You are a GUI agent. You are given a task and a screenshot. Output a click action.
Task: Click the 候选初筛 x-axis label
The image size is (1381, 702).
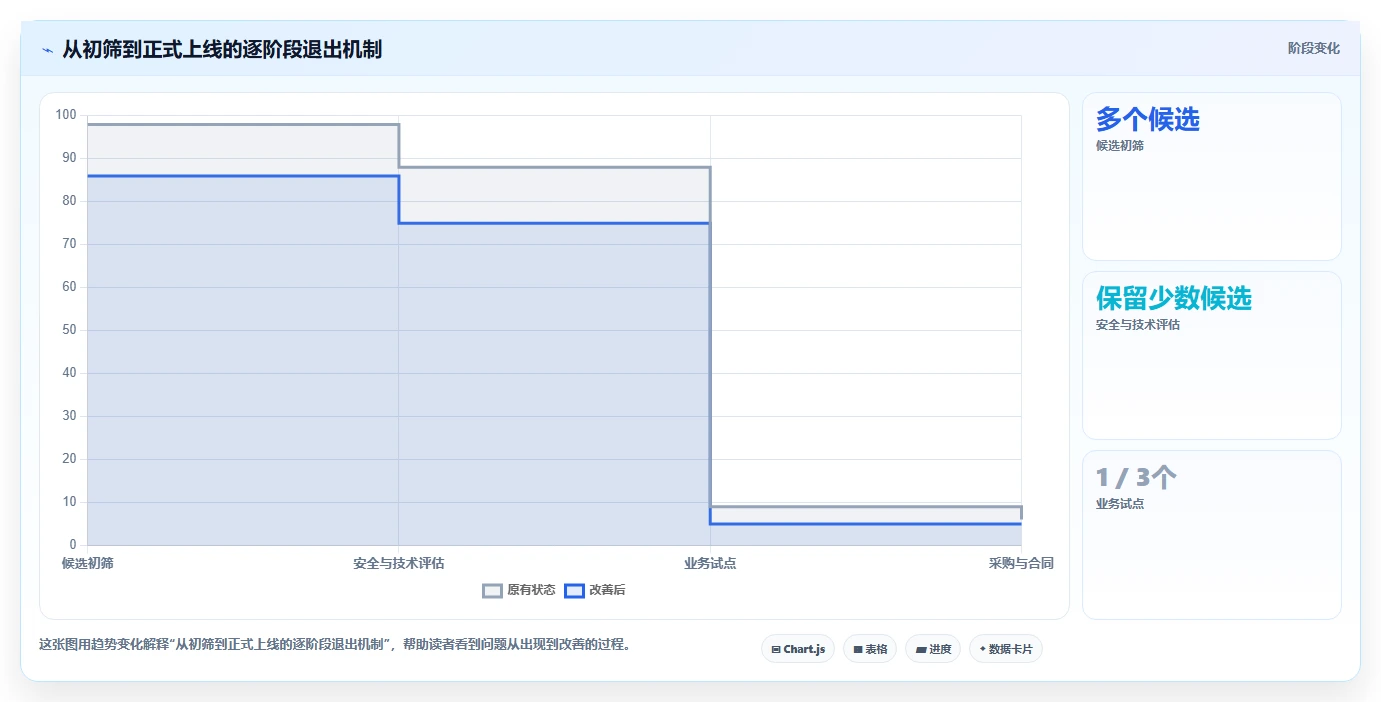[88, 563]
